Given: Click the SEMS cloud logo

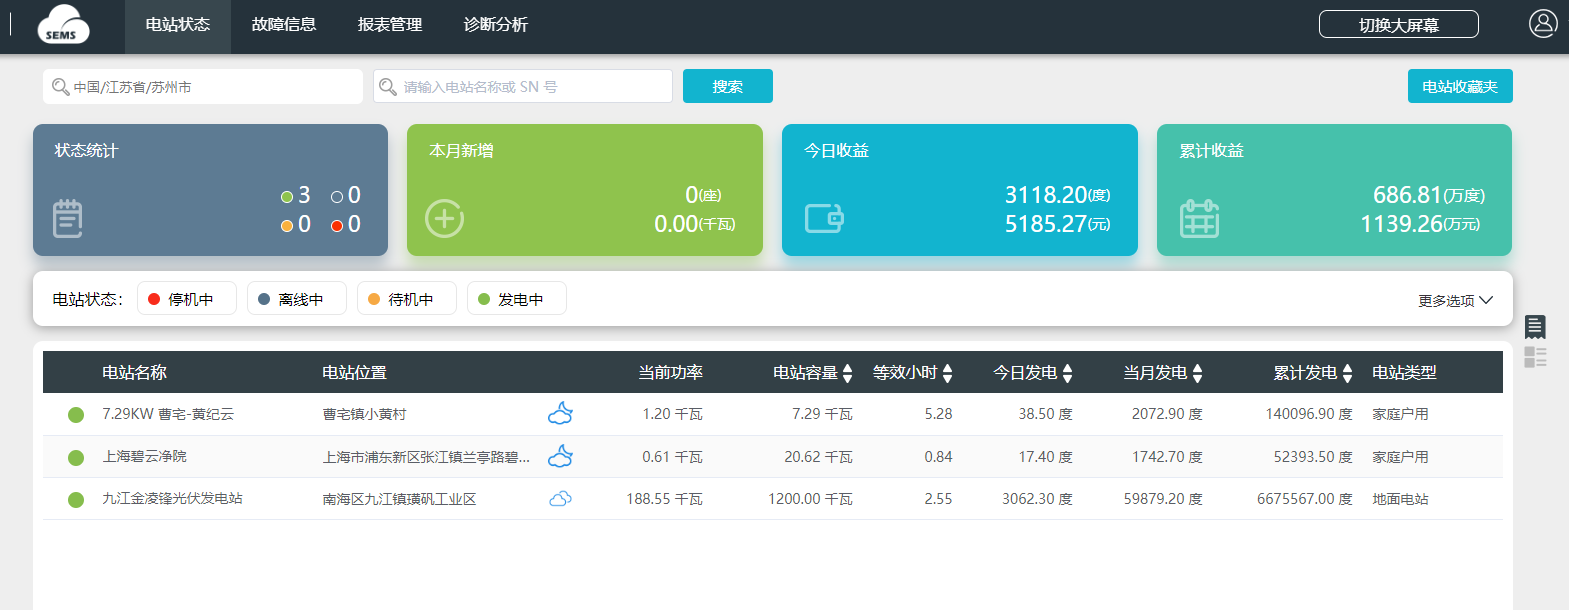Looking at the screenshot, I should 63,25.
